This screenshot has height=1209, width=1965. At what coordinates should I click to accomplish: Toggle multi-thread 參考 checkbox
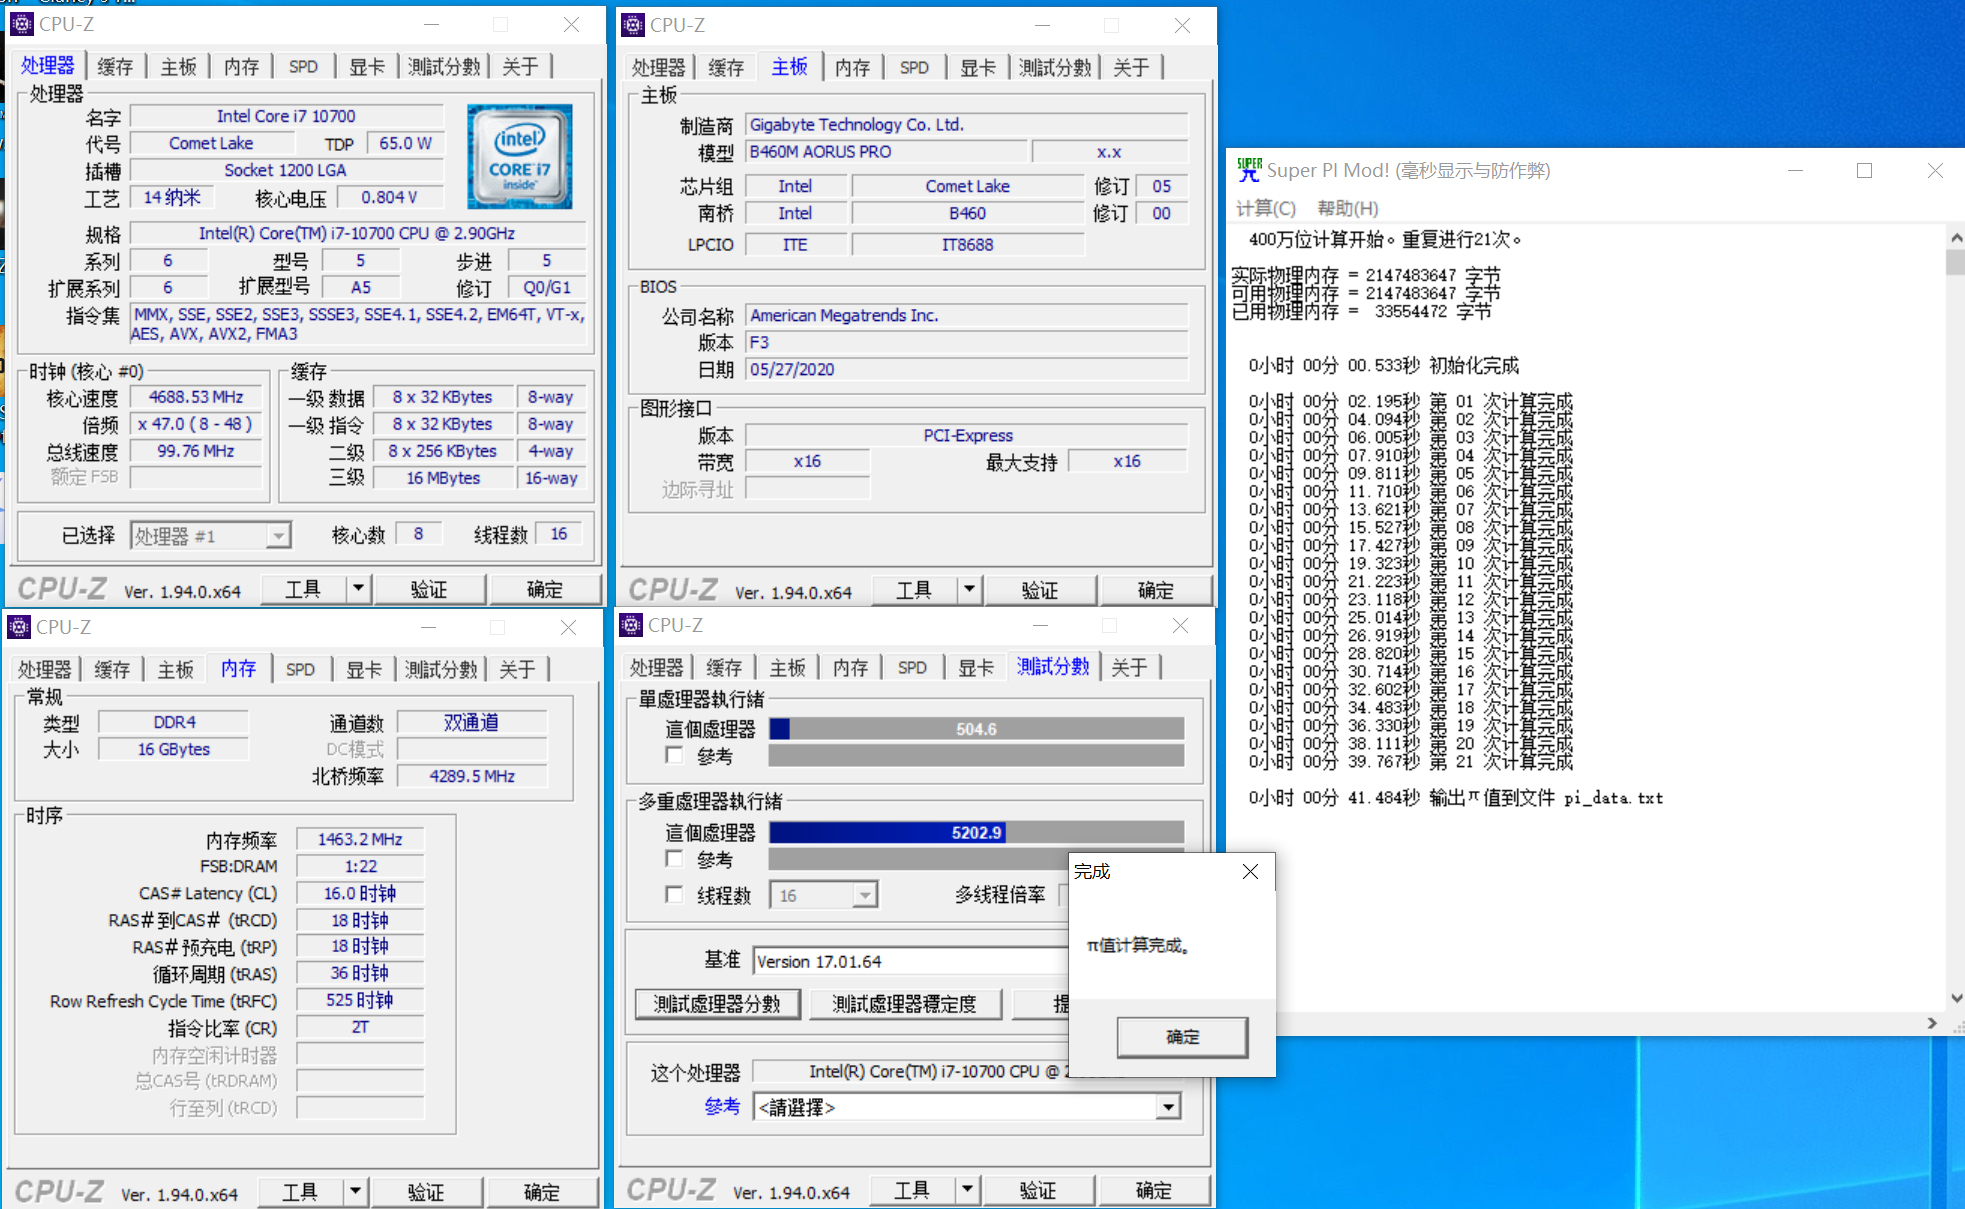[674, 858]
